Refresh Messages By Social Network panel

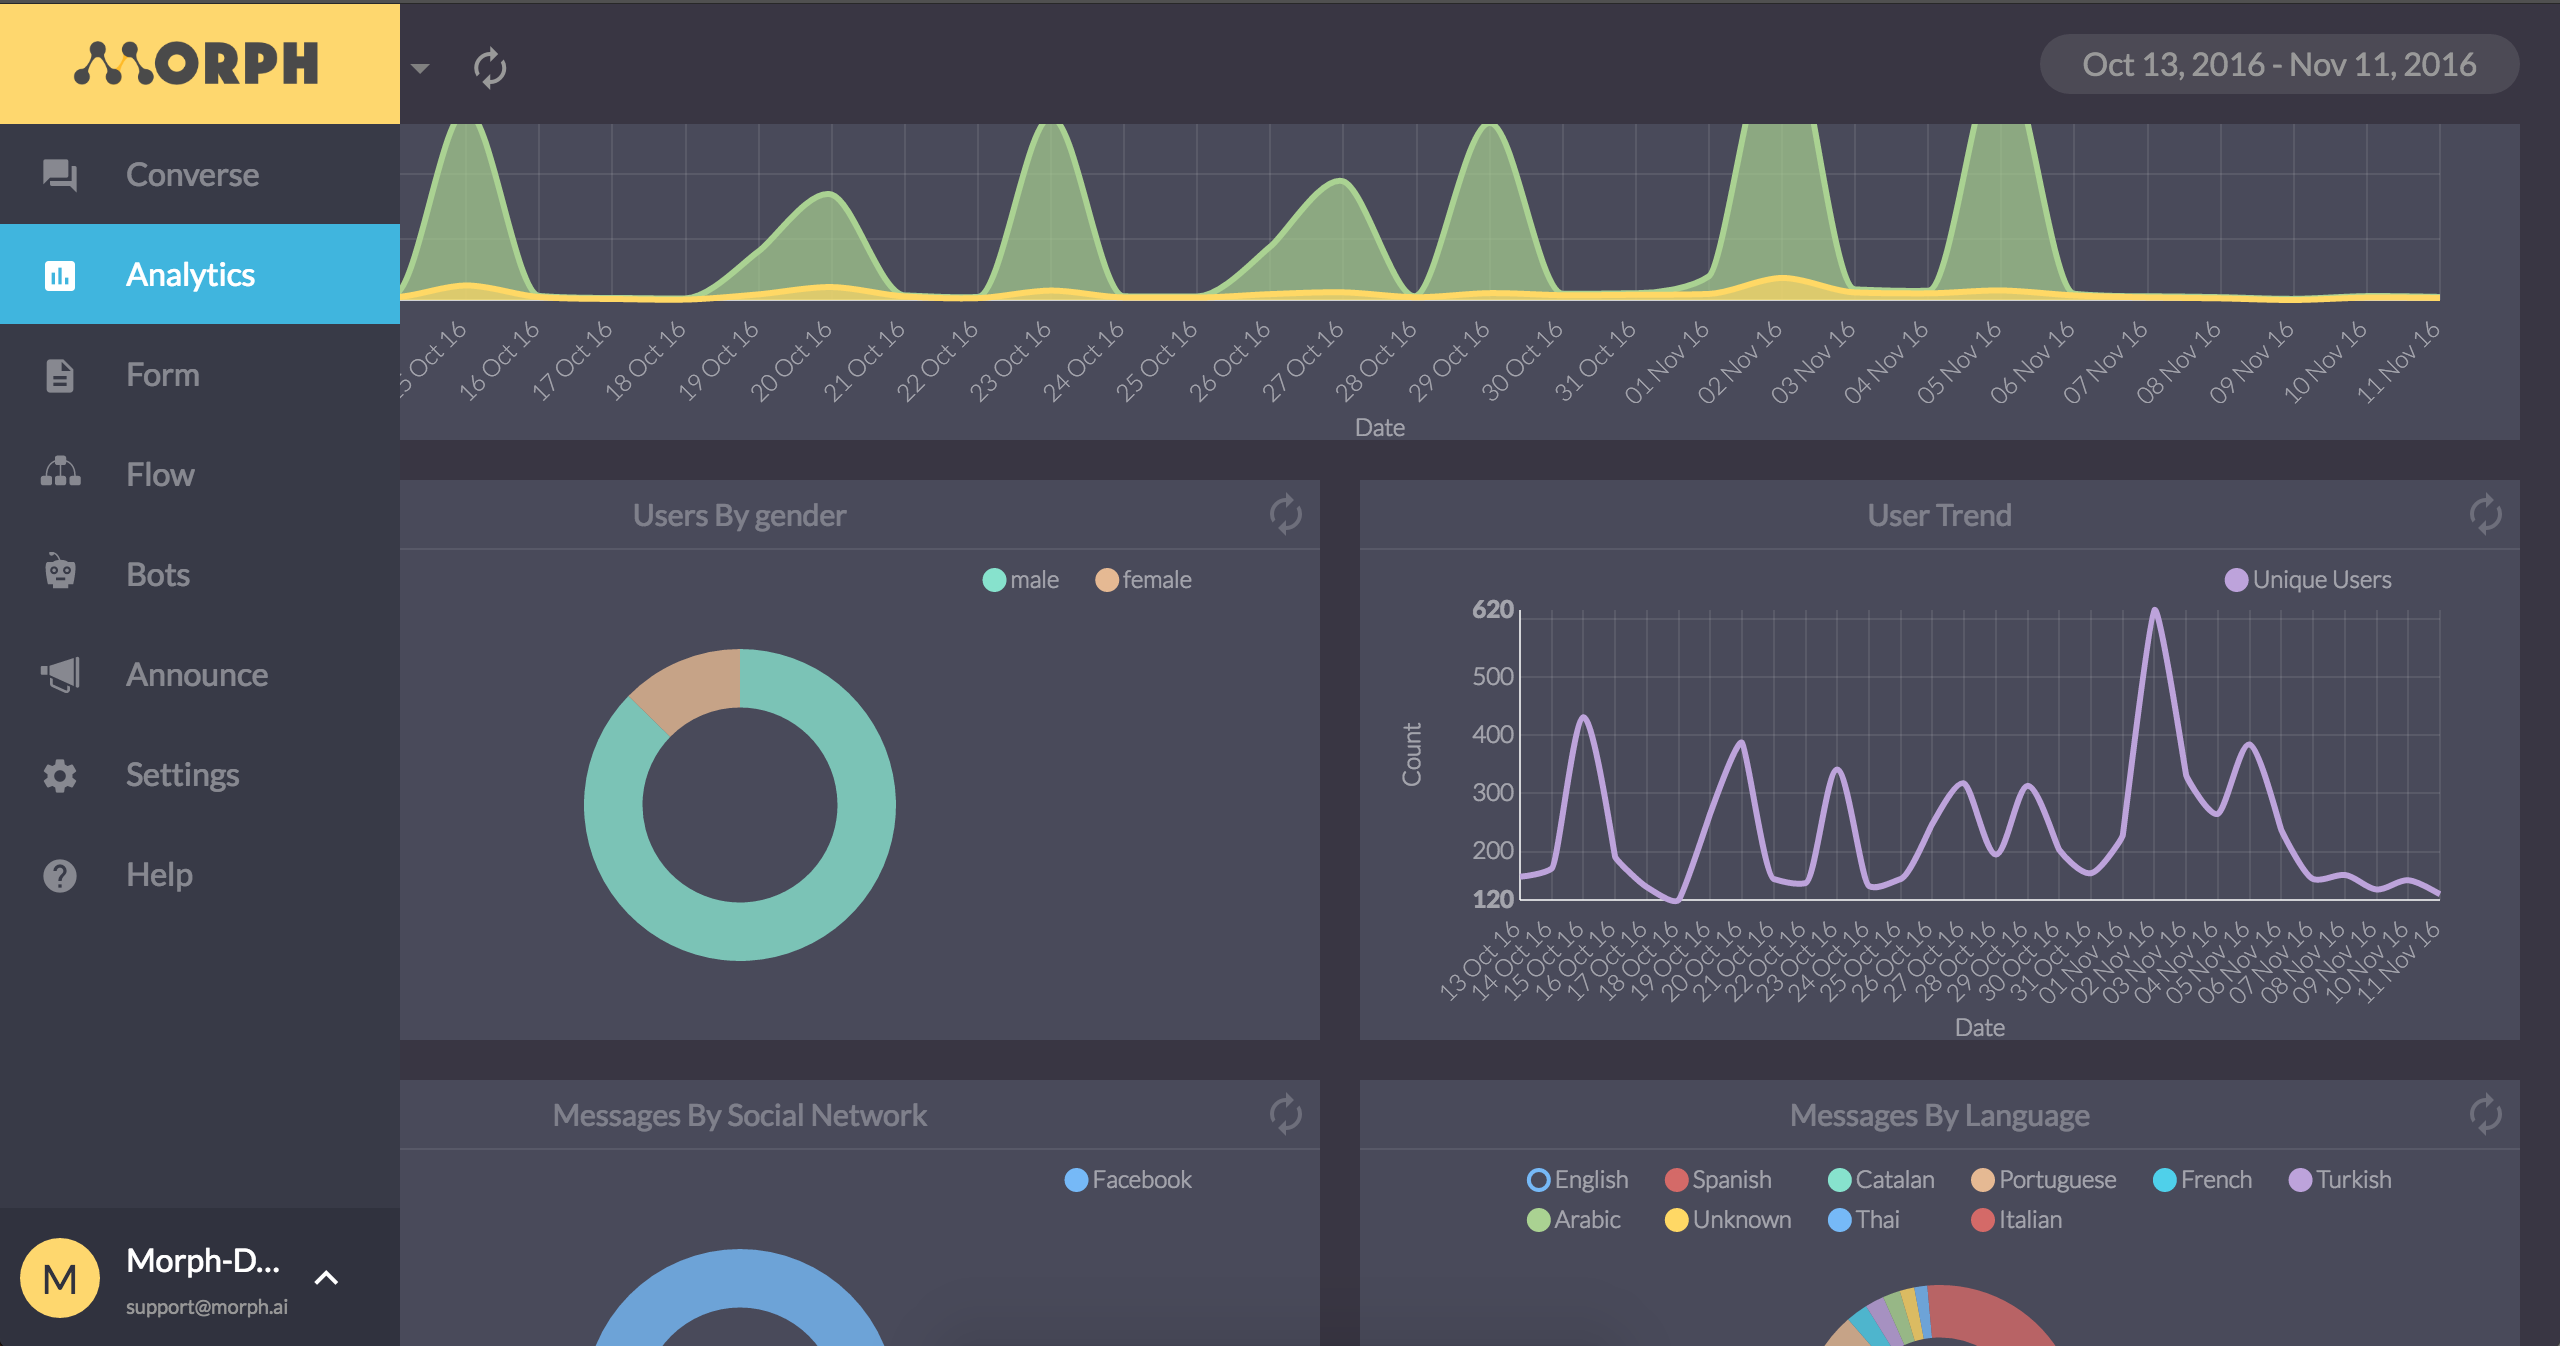(x=1285, y=1115)
